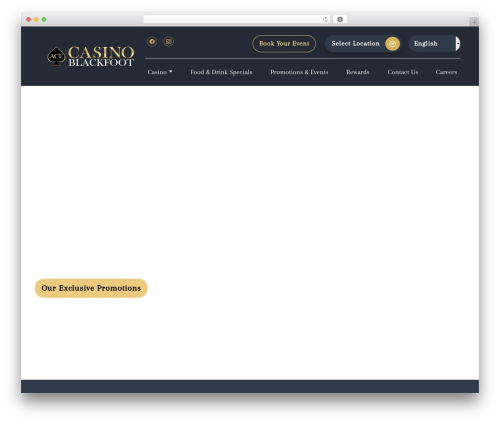Click Our Exclusive Promotions button
Screen dimensions: 500x423
pyautogui.click(x=91, y=288)
